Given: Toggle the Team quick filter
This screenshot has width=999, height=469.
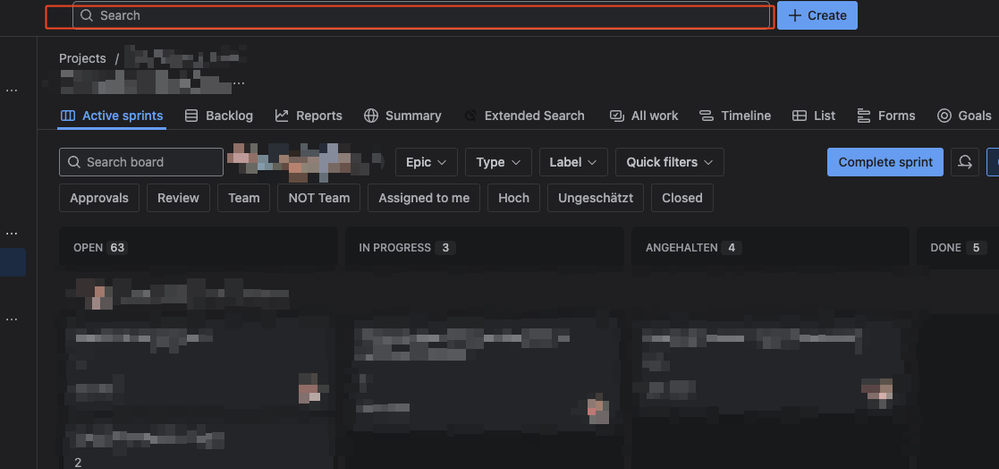Looking at the screenshot, I should pos(243,198).
